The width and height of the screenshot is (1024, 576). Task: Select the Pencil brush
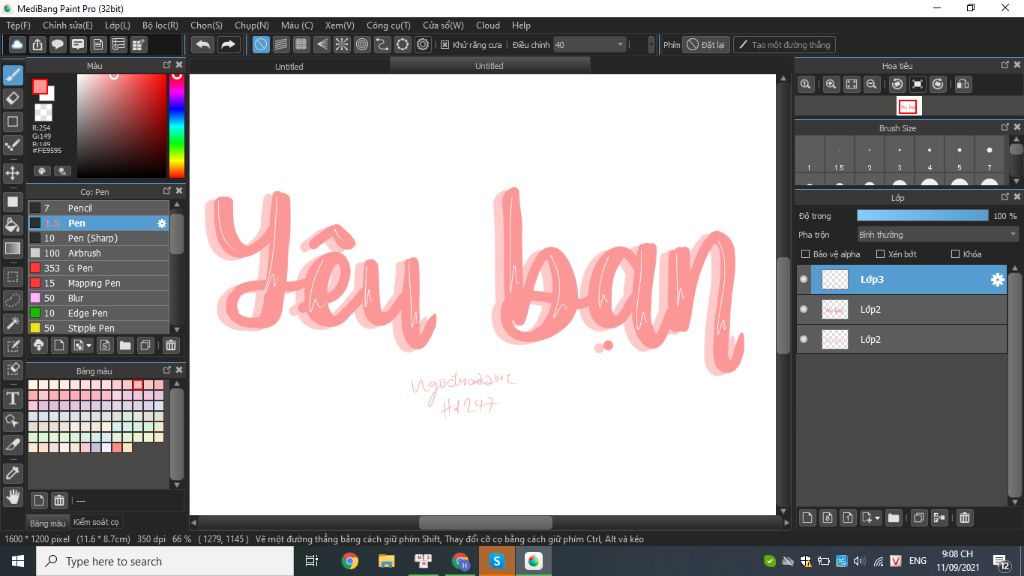click(99, 208)
